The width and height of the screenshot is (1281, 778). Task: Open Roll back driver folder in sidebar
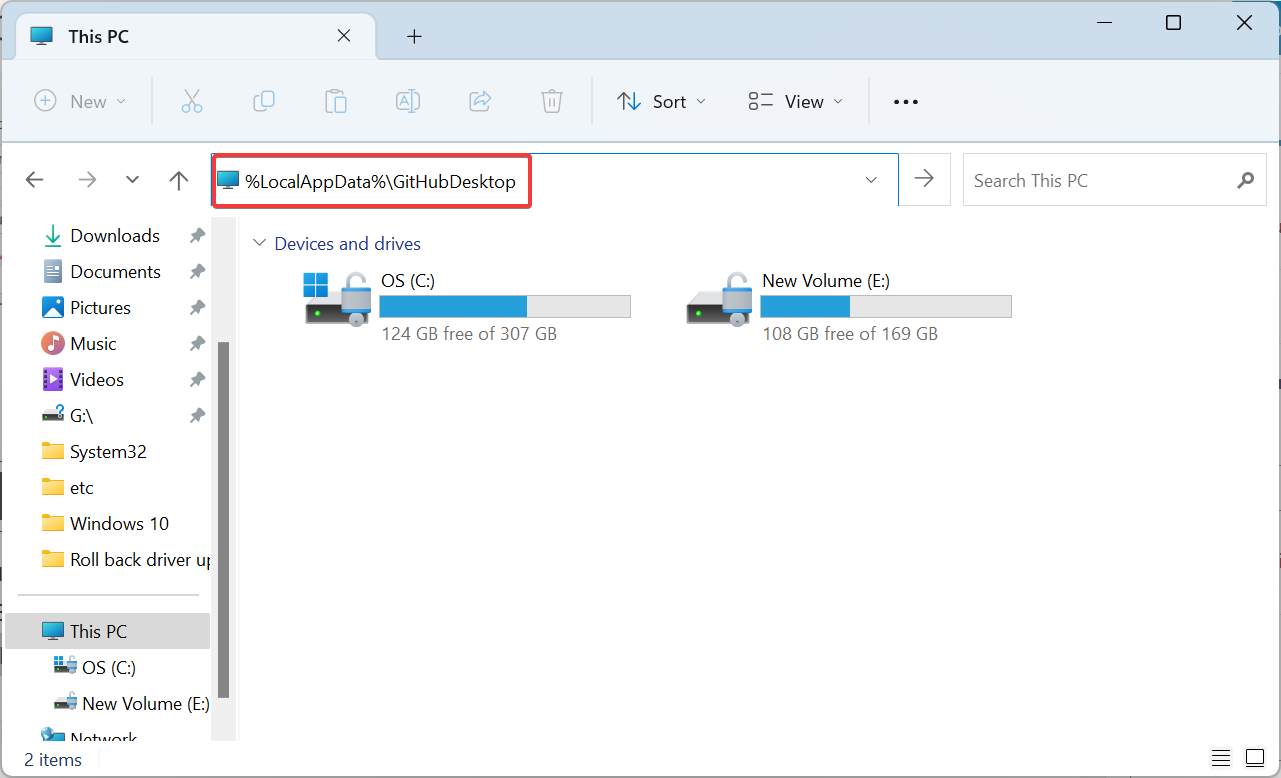pyautogui.click(x=126, y=560)
